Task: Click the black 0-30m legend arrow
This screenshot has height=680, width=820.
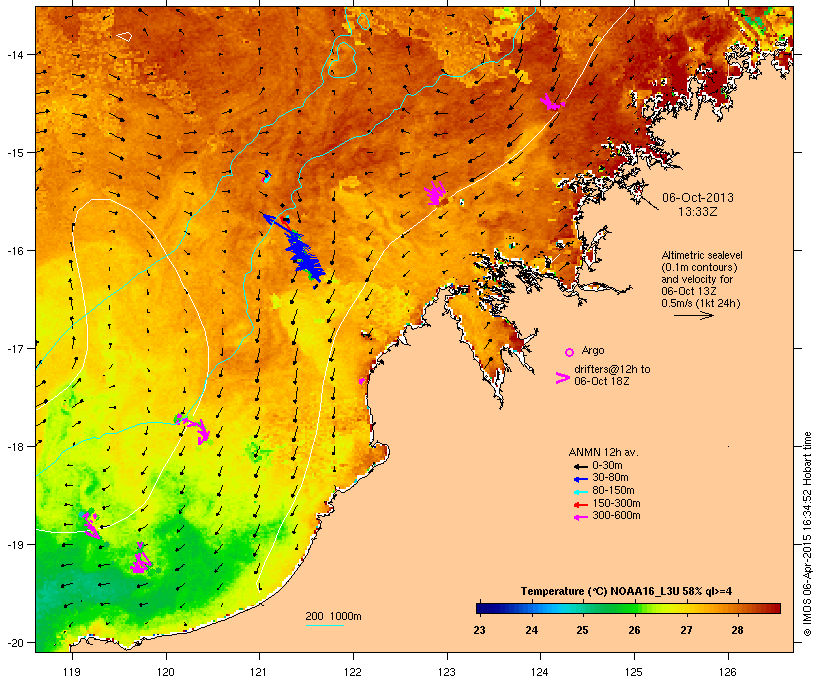Action: (580, 466)
